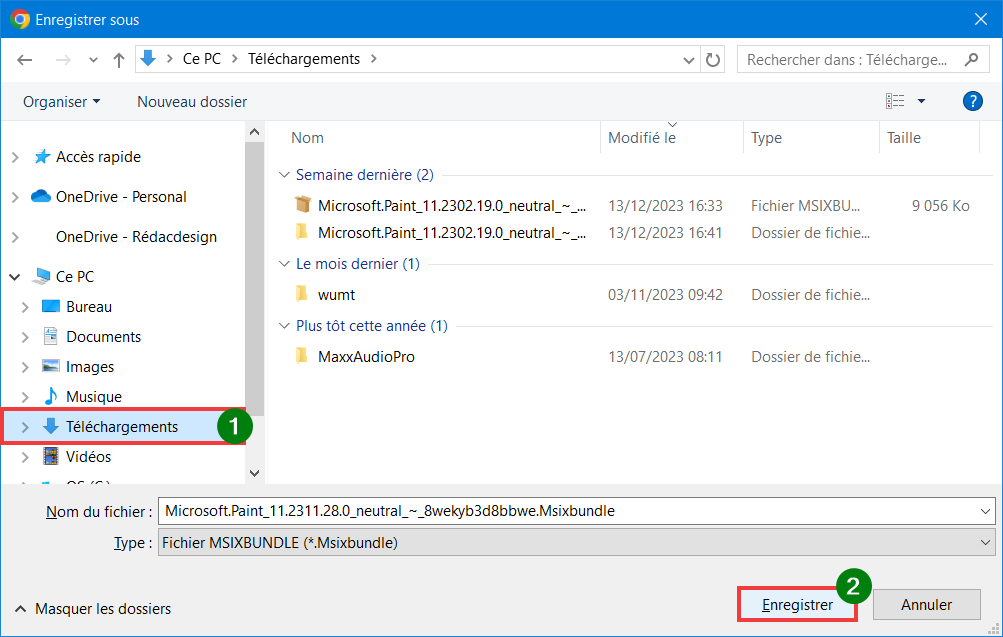Change the view layout icon
This screenshot has height=637, width=1003.
(894, 101)
